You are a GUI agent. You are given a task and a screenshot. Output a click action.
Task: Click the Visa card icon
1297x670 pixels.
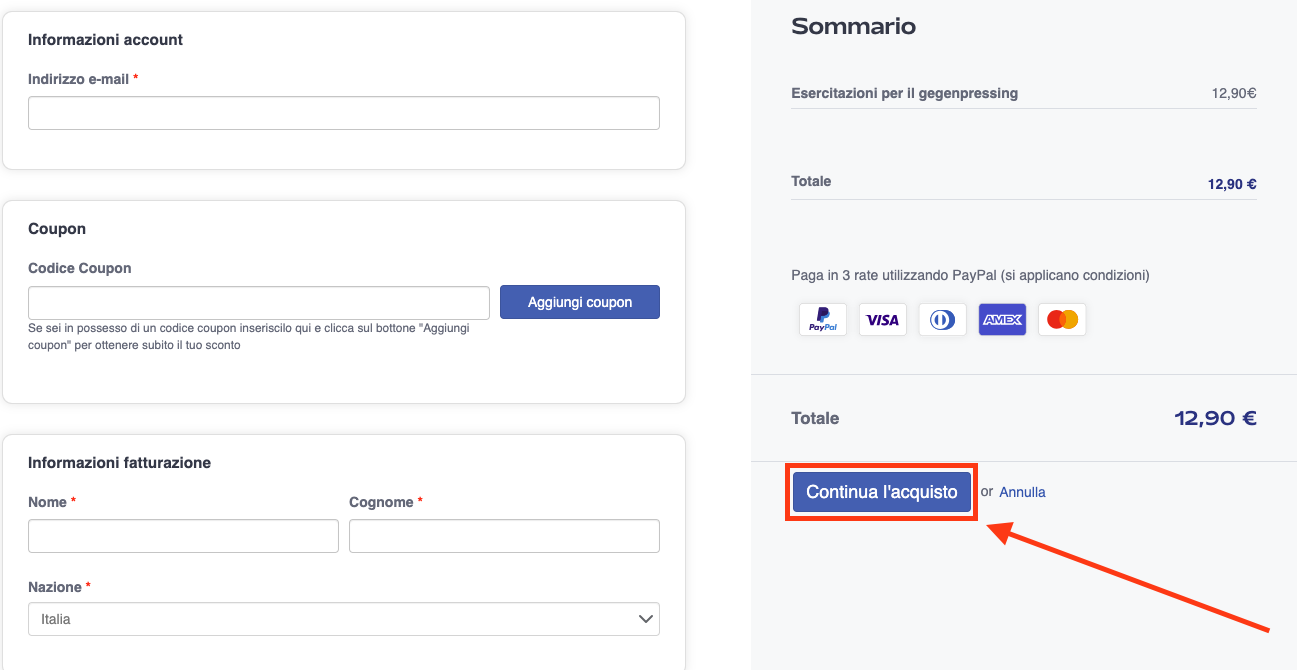coord(883,320)
